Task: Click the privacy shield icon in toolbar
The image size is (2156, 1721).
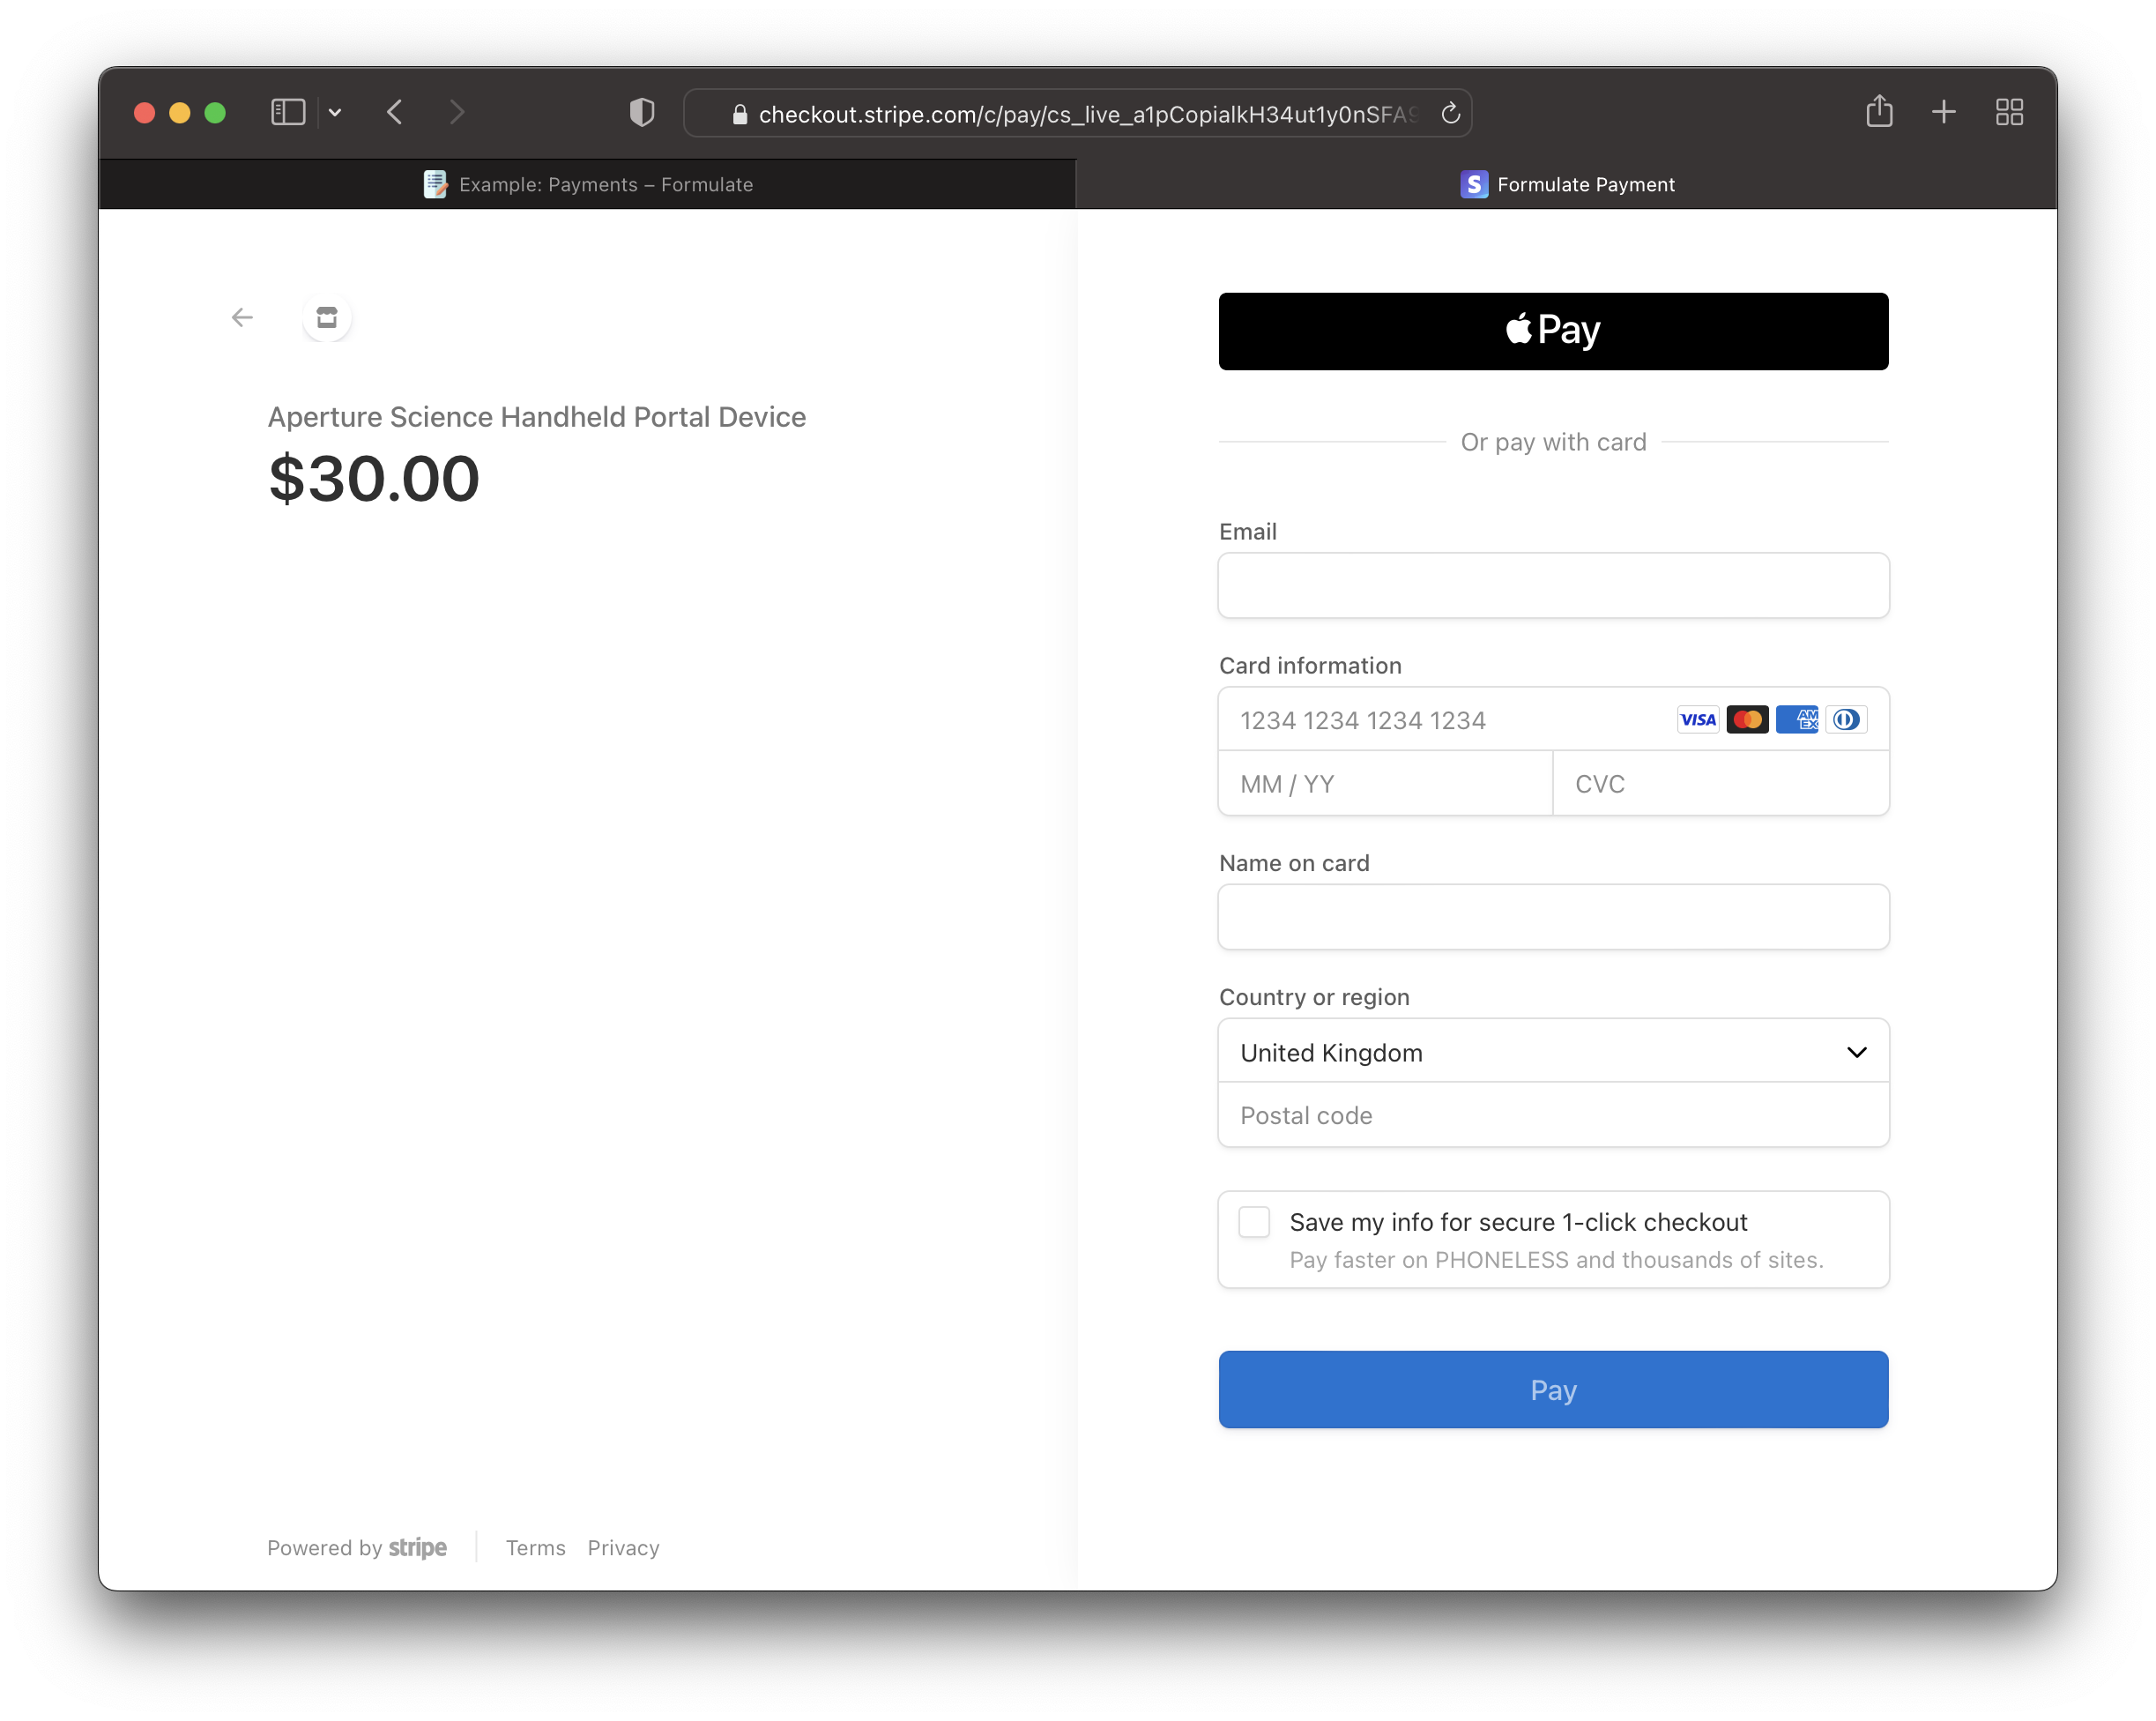Action: tap(642, 113)
